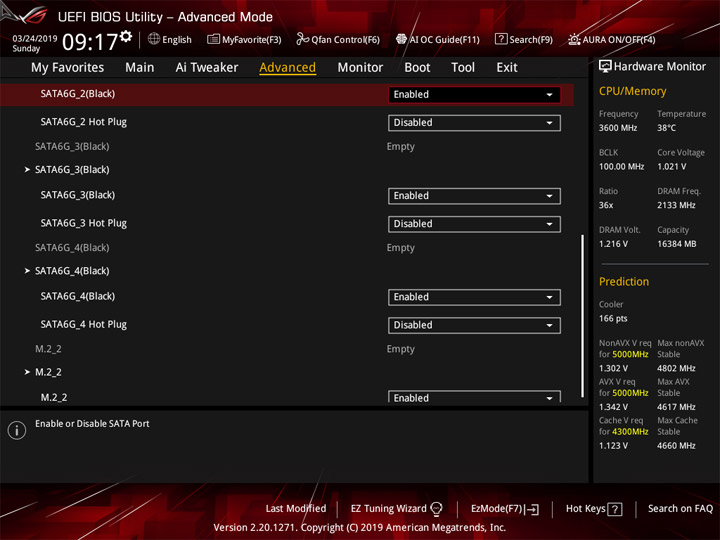Click the settings list scrollbar
720x540 pixels.
[x=582, y=316]
